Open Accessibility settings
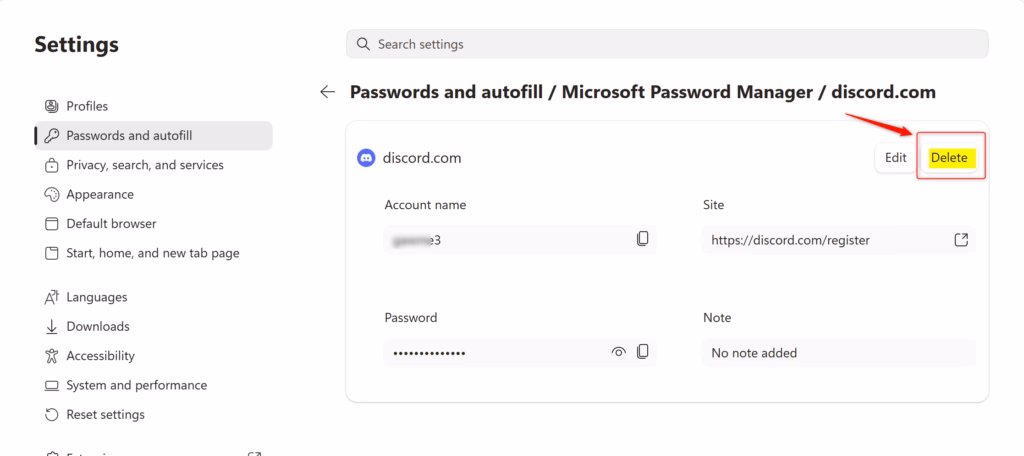The height and width of the screenshot is (456, 1024). (100, 355)
